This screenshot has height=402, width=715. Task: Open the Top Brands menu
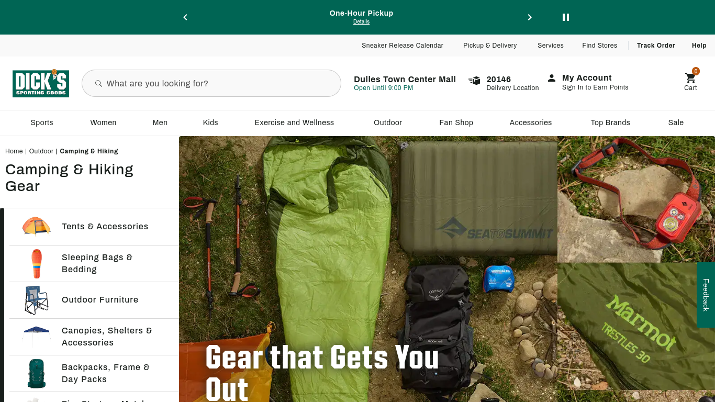(610, 123)
